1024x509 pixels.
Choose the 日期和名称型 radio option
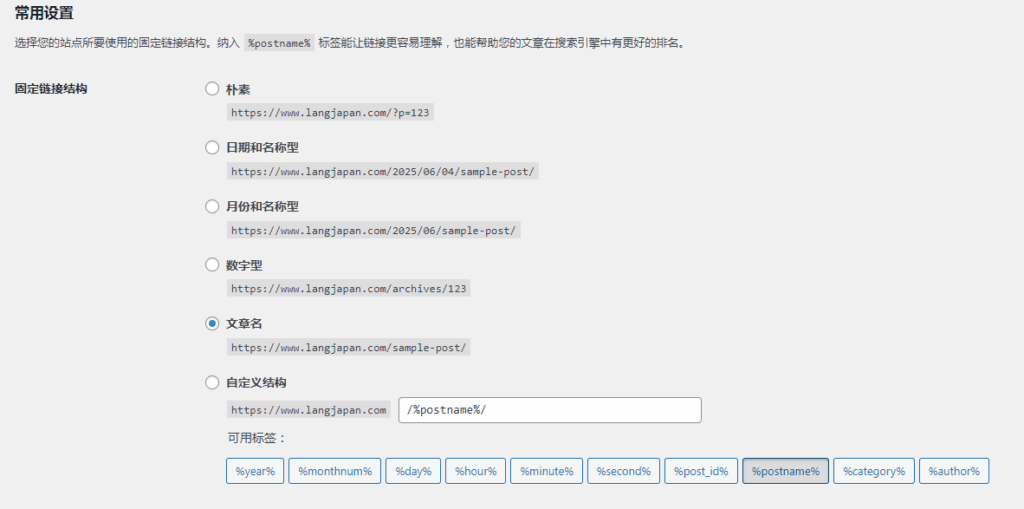click(212, 147)
